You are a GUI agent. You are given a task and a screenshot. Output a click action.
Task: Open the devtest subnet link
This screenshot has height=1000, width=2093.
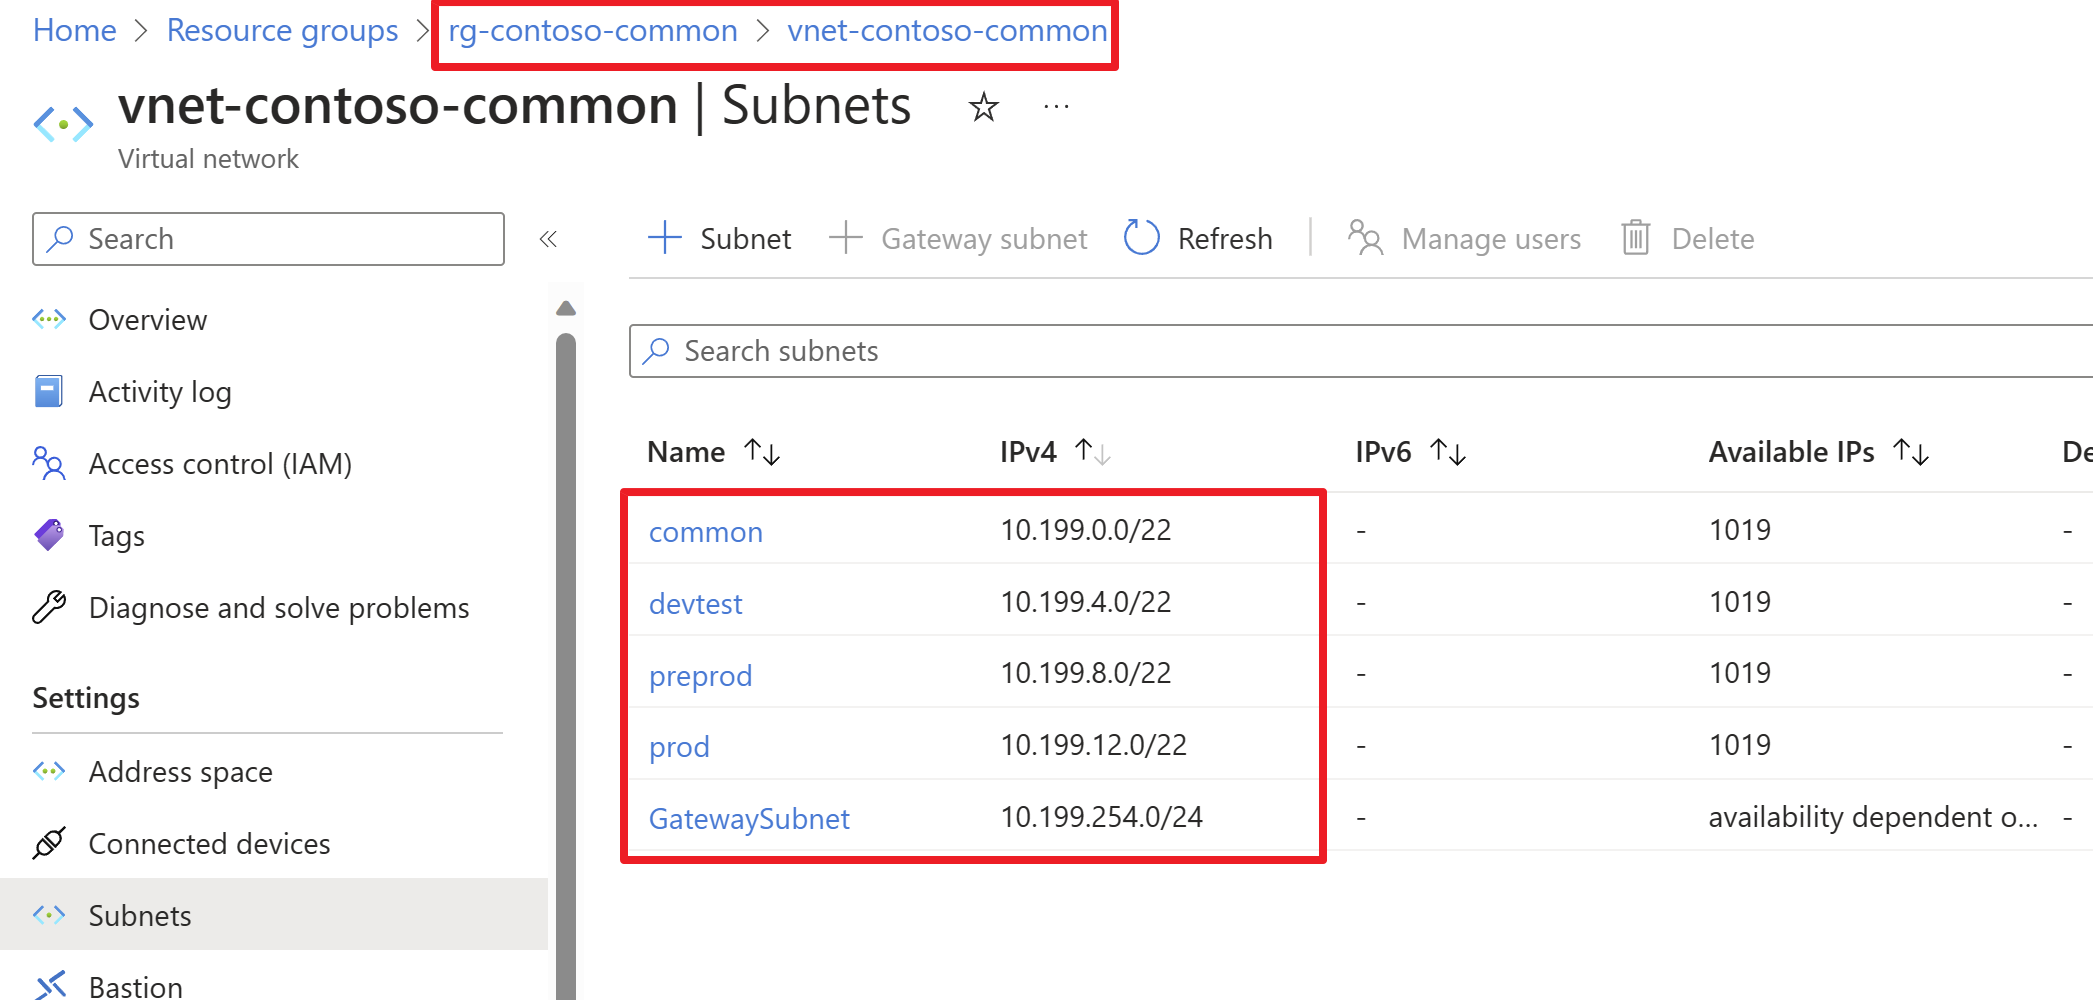click(696, 604)
